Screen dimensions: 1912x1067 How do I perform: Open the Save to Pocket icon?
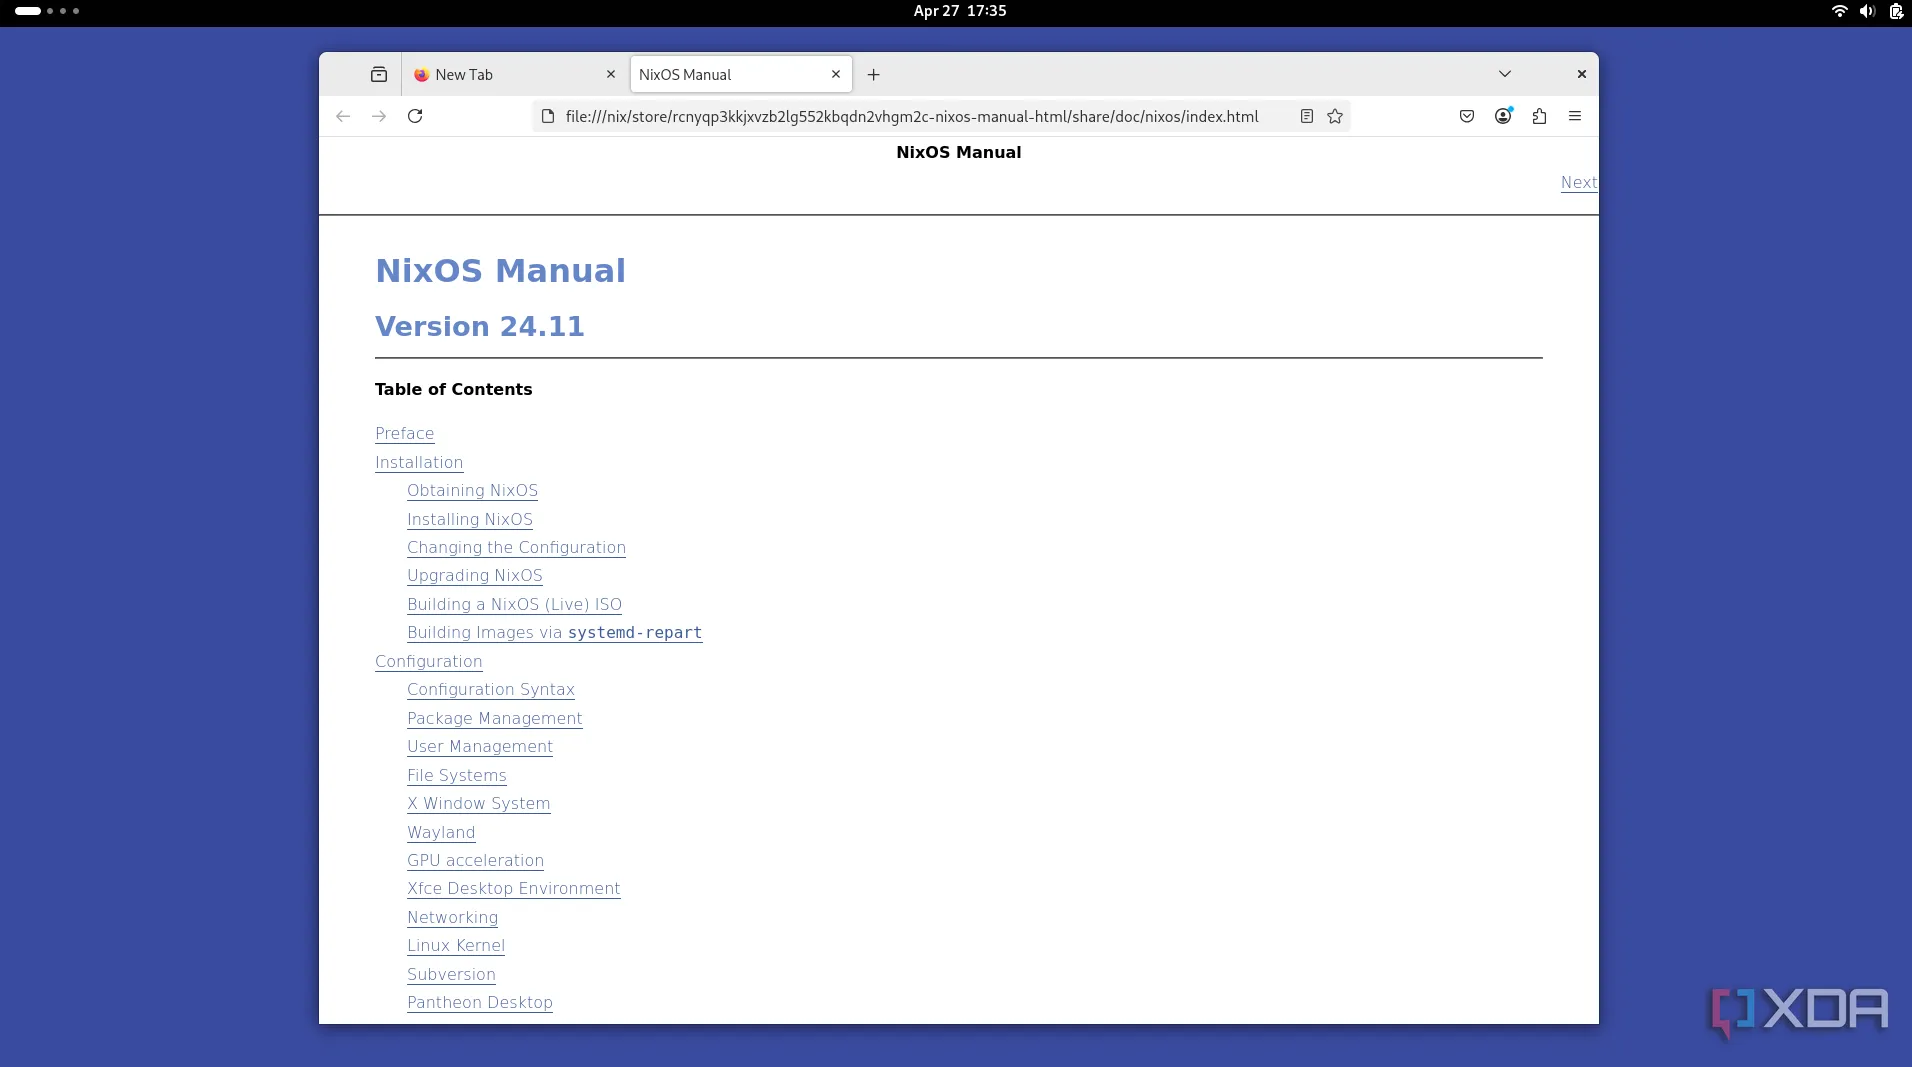(1467, 116)
